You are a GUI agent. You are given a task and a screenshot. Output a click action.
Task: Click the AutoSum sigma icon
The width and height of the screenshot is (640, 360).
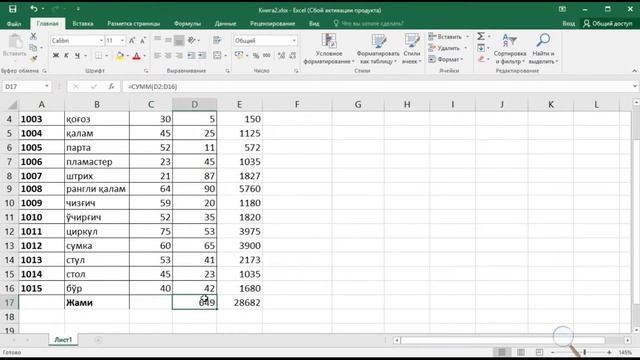point(481,36)
